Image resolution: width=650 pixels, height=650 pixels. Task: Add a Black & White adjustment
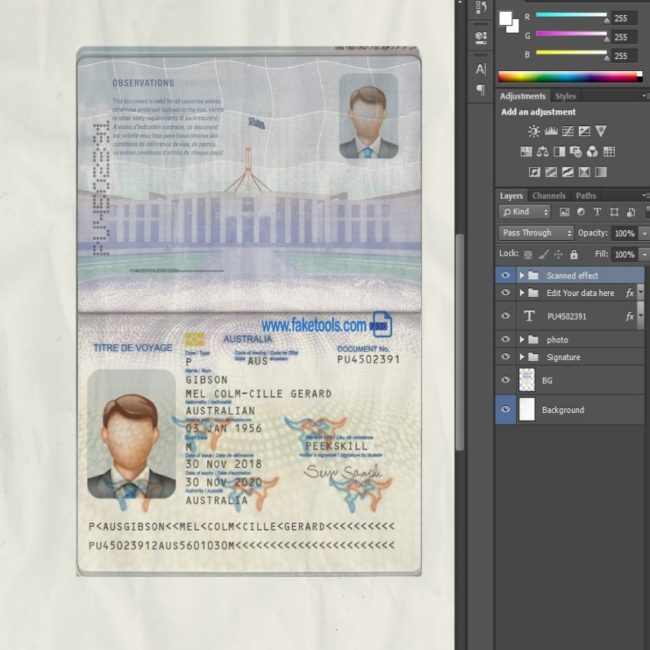[559, 152]
